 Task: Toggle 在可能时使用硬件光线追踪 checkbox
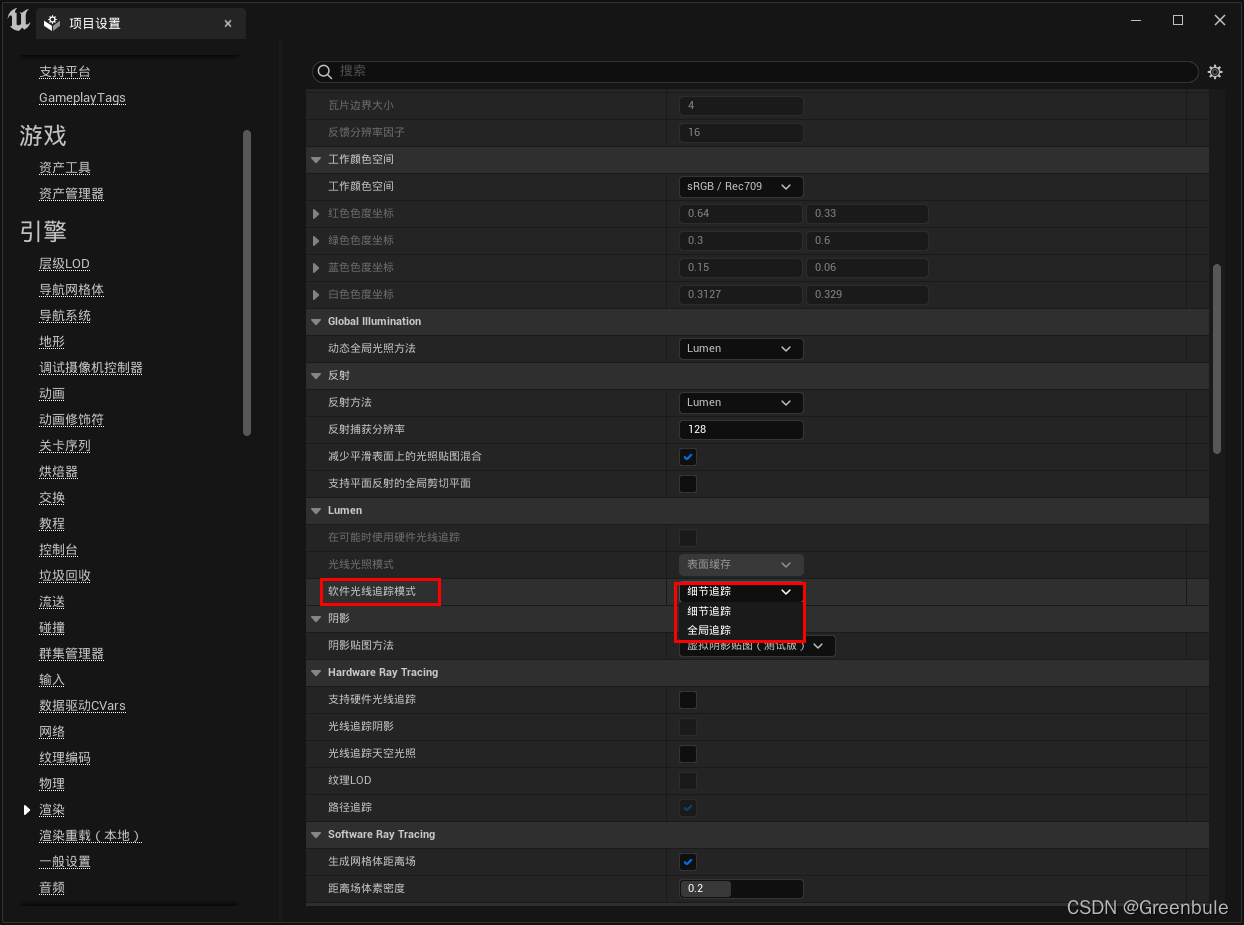[x=688, y=537]
